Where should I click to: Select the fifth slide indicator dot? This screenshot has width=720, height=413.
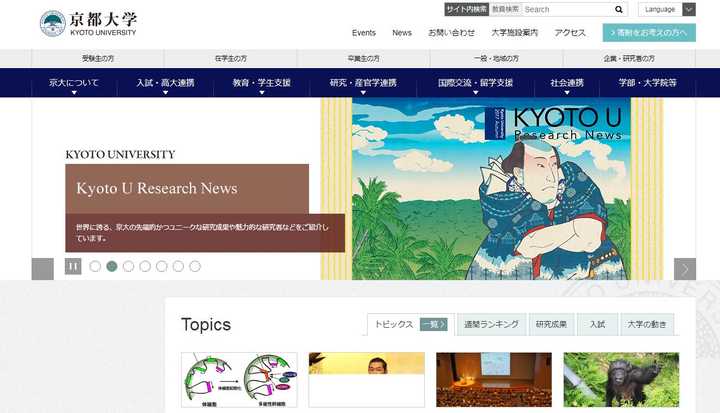(162, 266)
